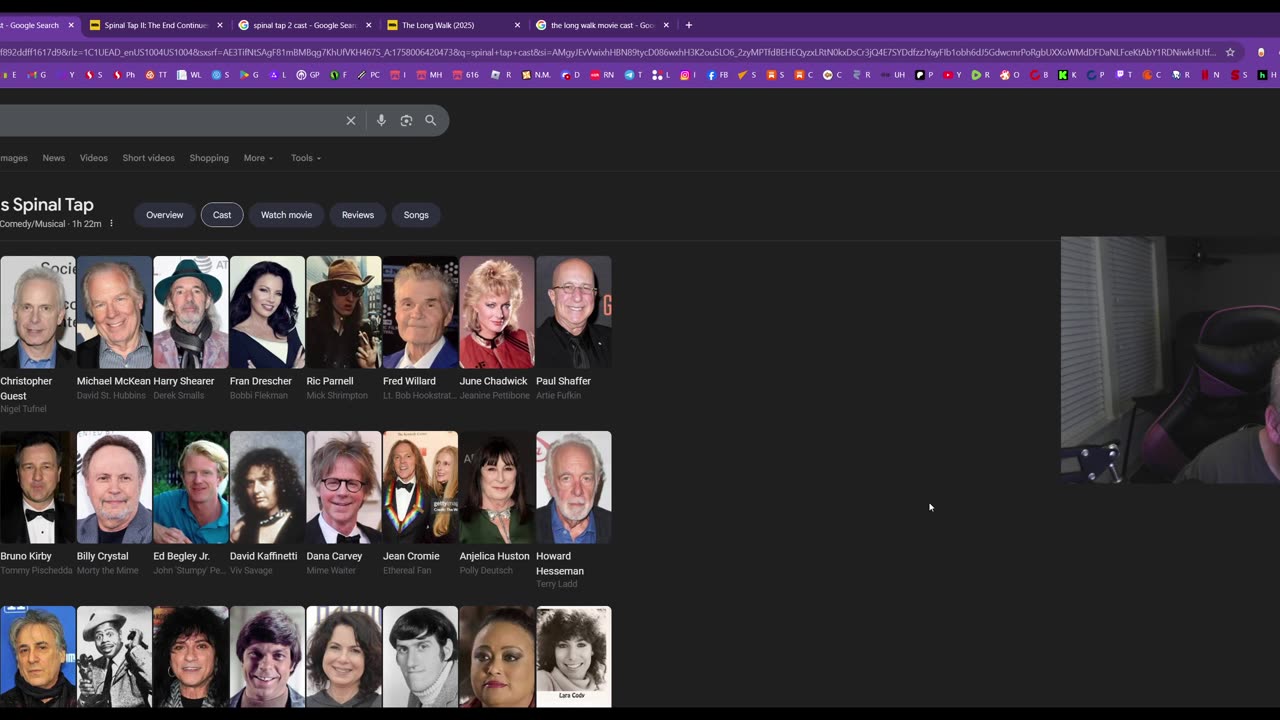Select the Cast chip
1280x720 pixels.
222,215
